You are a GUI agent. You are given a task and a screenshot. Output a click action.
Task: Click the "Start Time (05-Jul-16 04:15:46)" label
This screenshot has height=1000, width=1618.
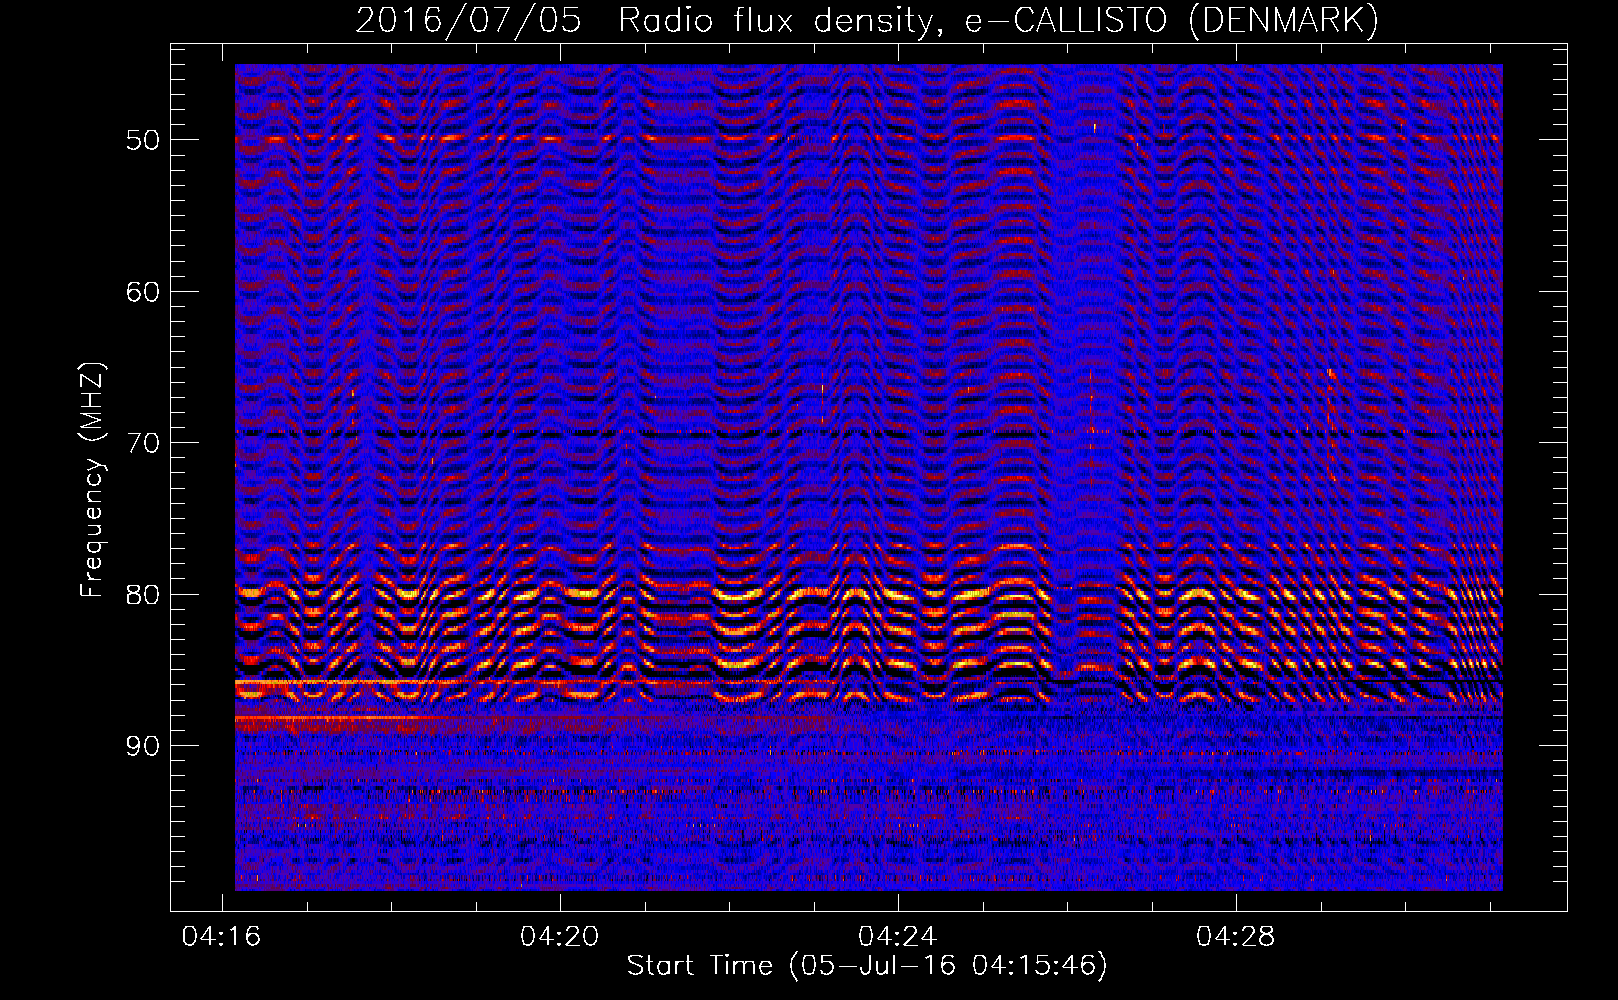coord(867,966)
